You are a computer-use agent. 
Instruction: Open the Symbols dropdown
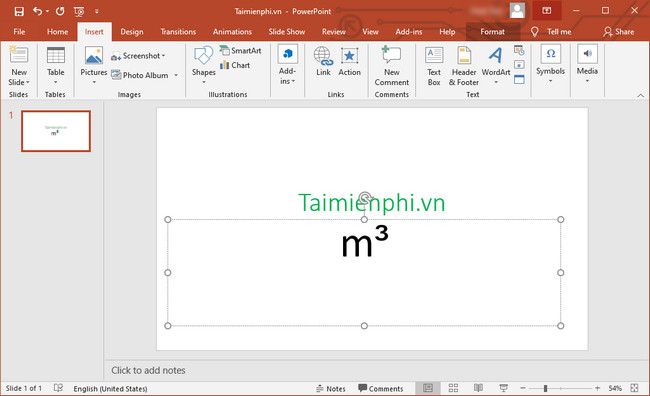(551, 64)
